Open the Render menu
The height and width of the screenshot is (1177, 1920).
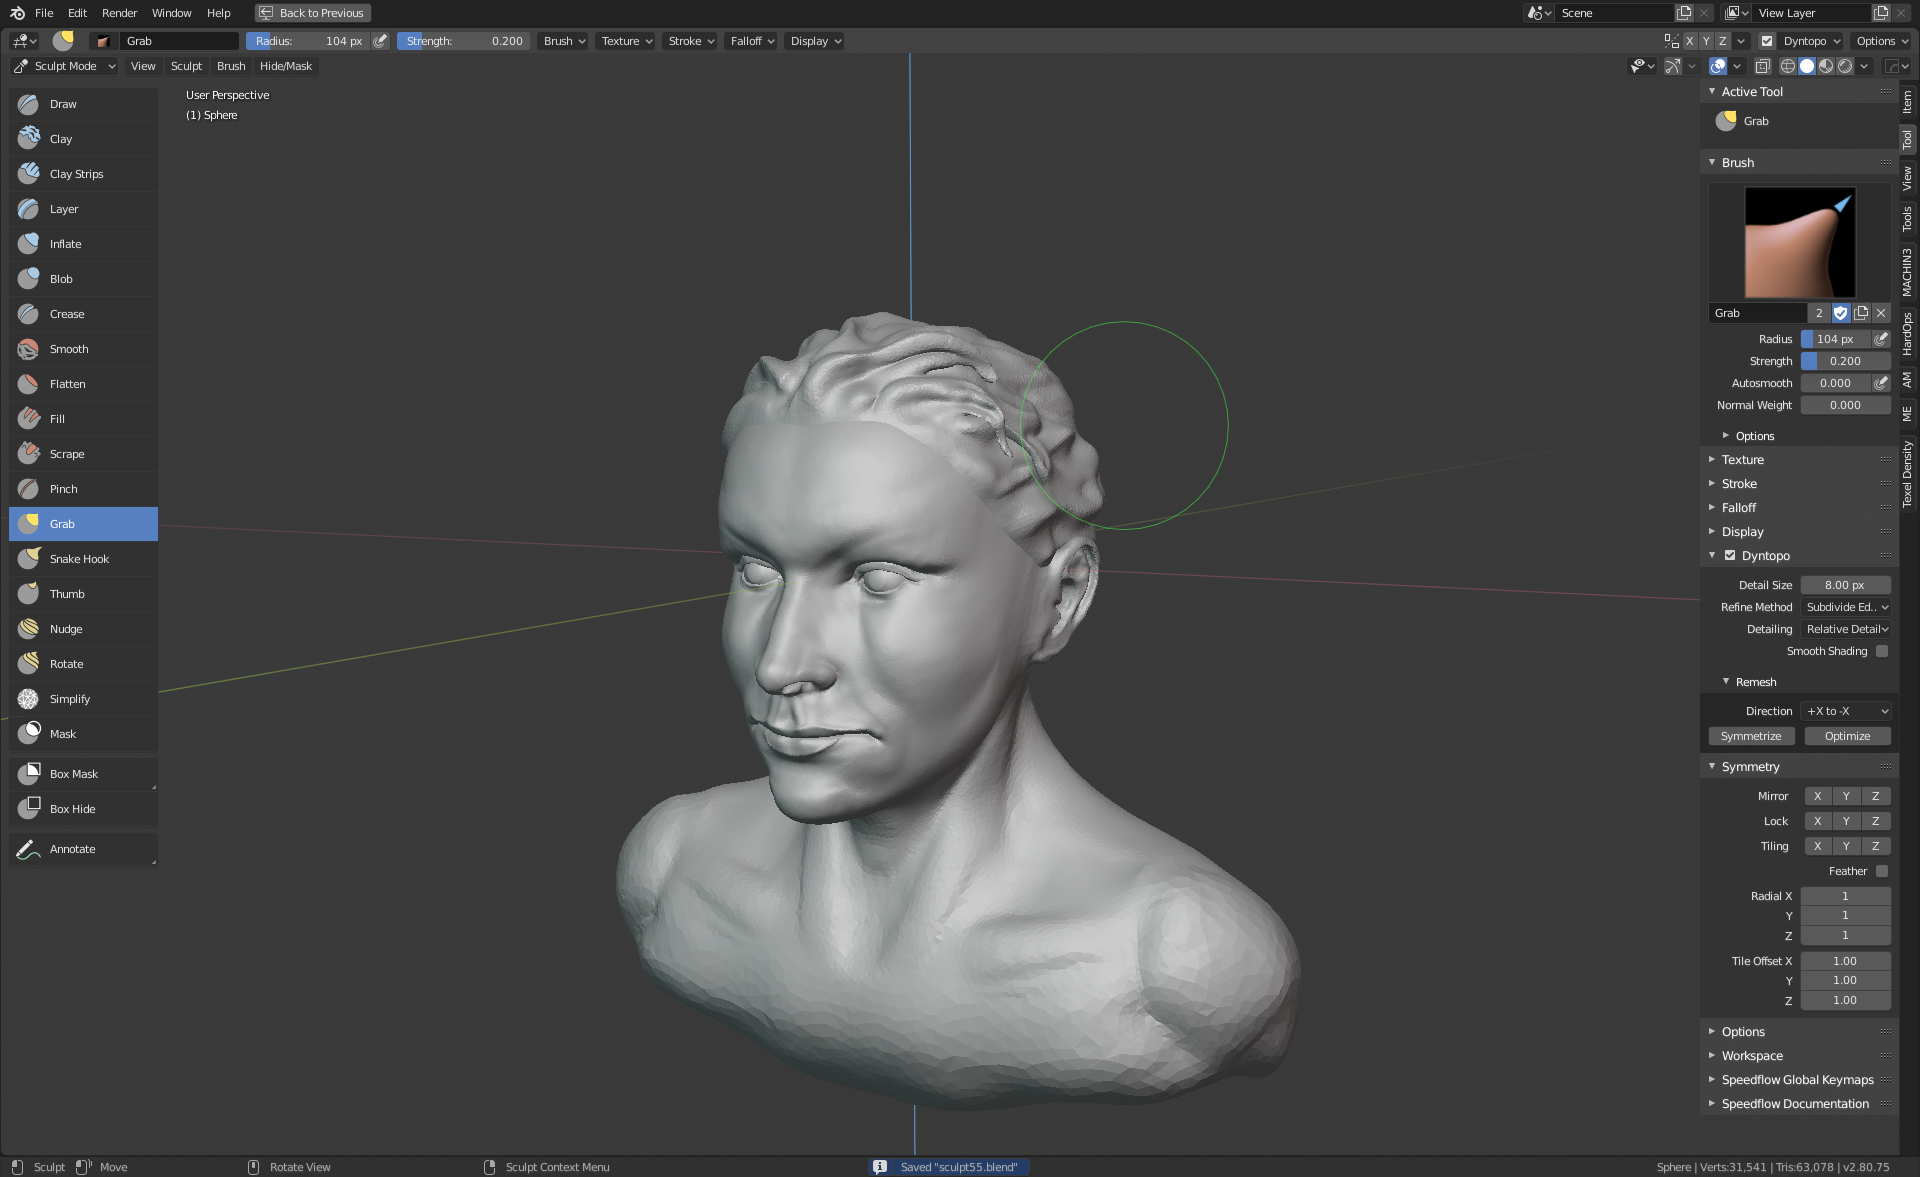[x=119, y=13]
